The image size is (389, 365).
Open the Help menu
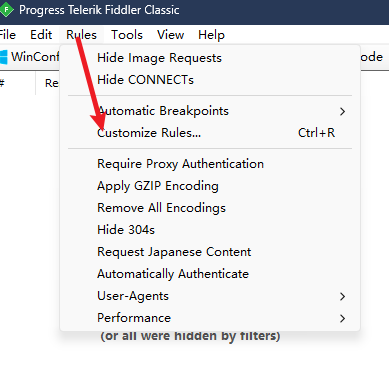(211, 35)
